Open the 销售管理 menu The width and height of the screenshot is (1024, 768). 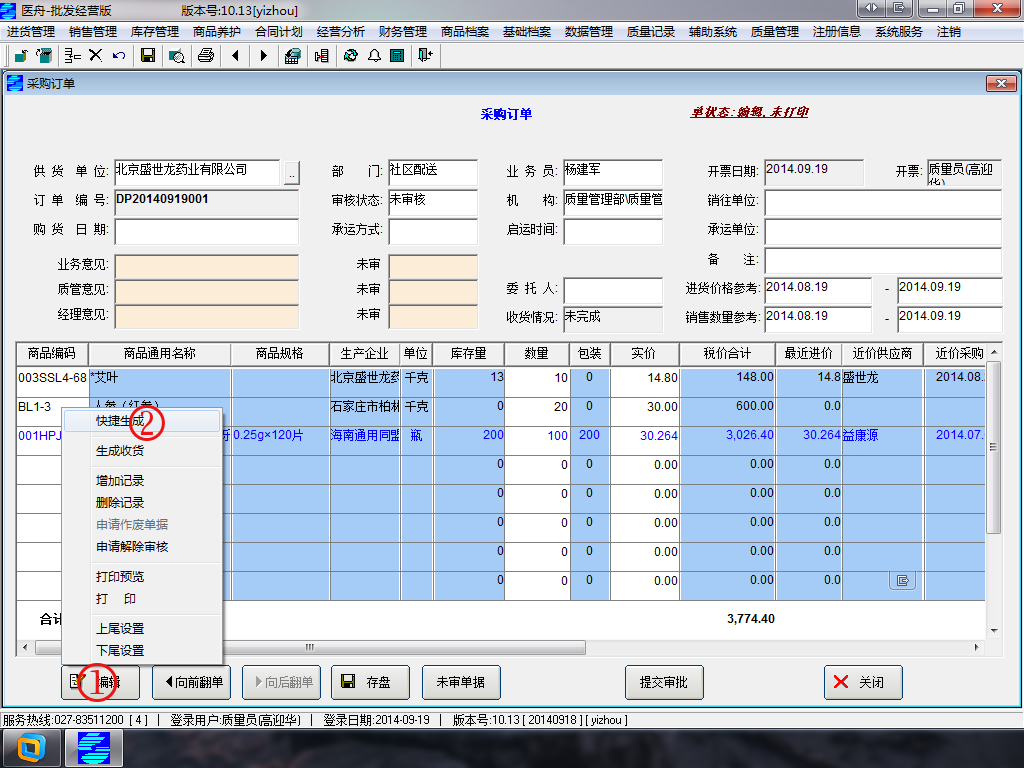tap(93, 31)
